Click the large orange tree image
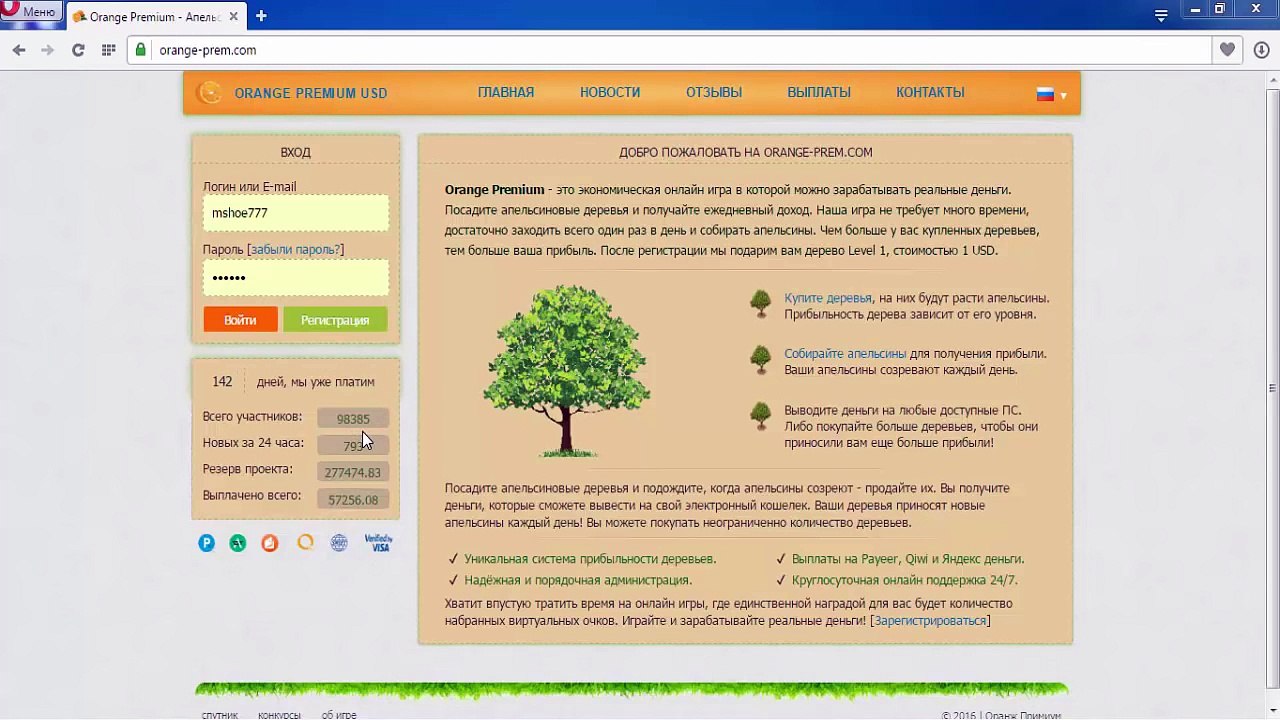 [x=567, y=370]
